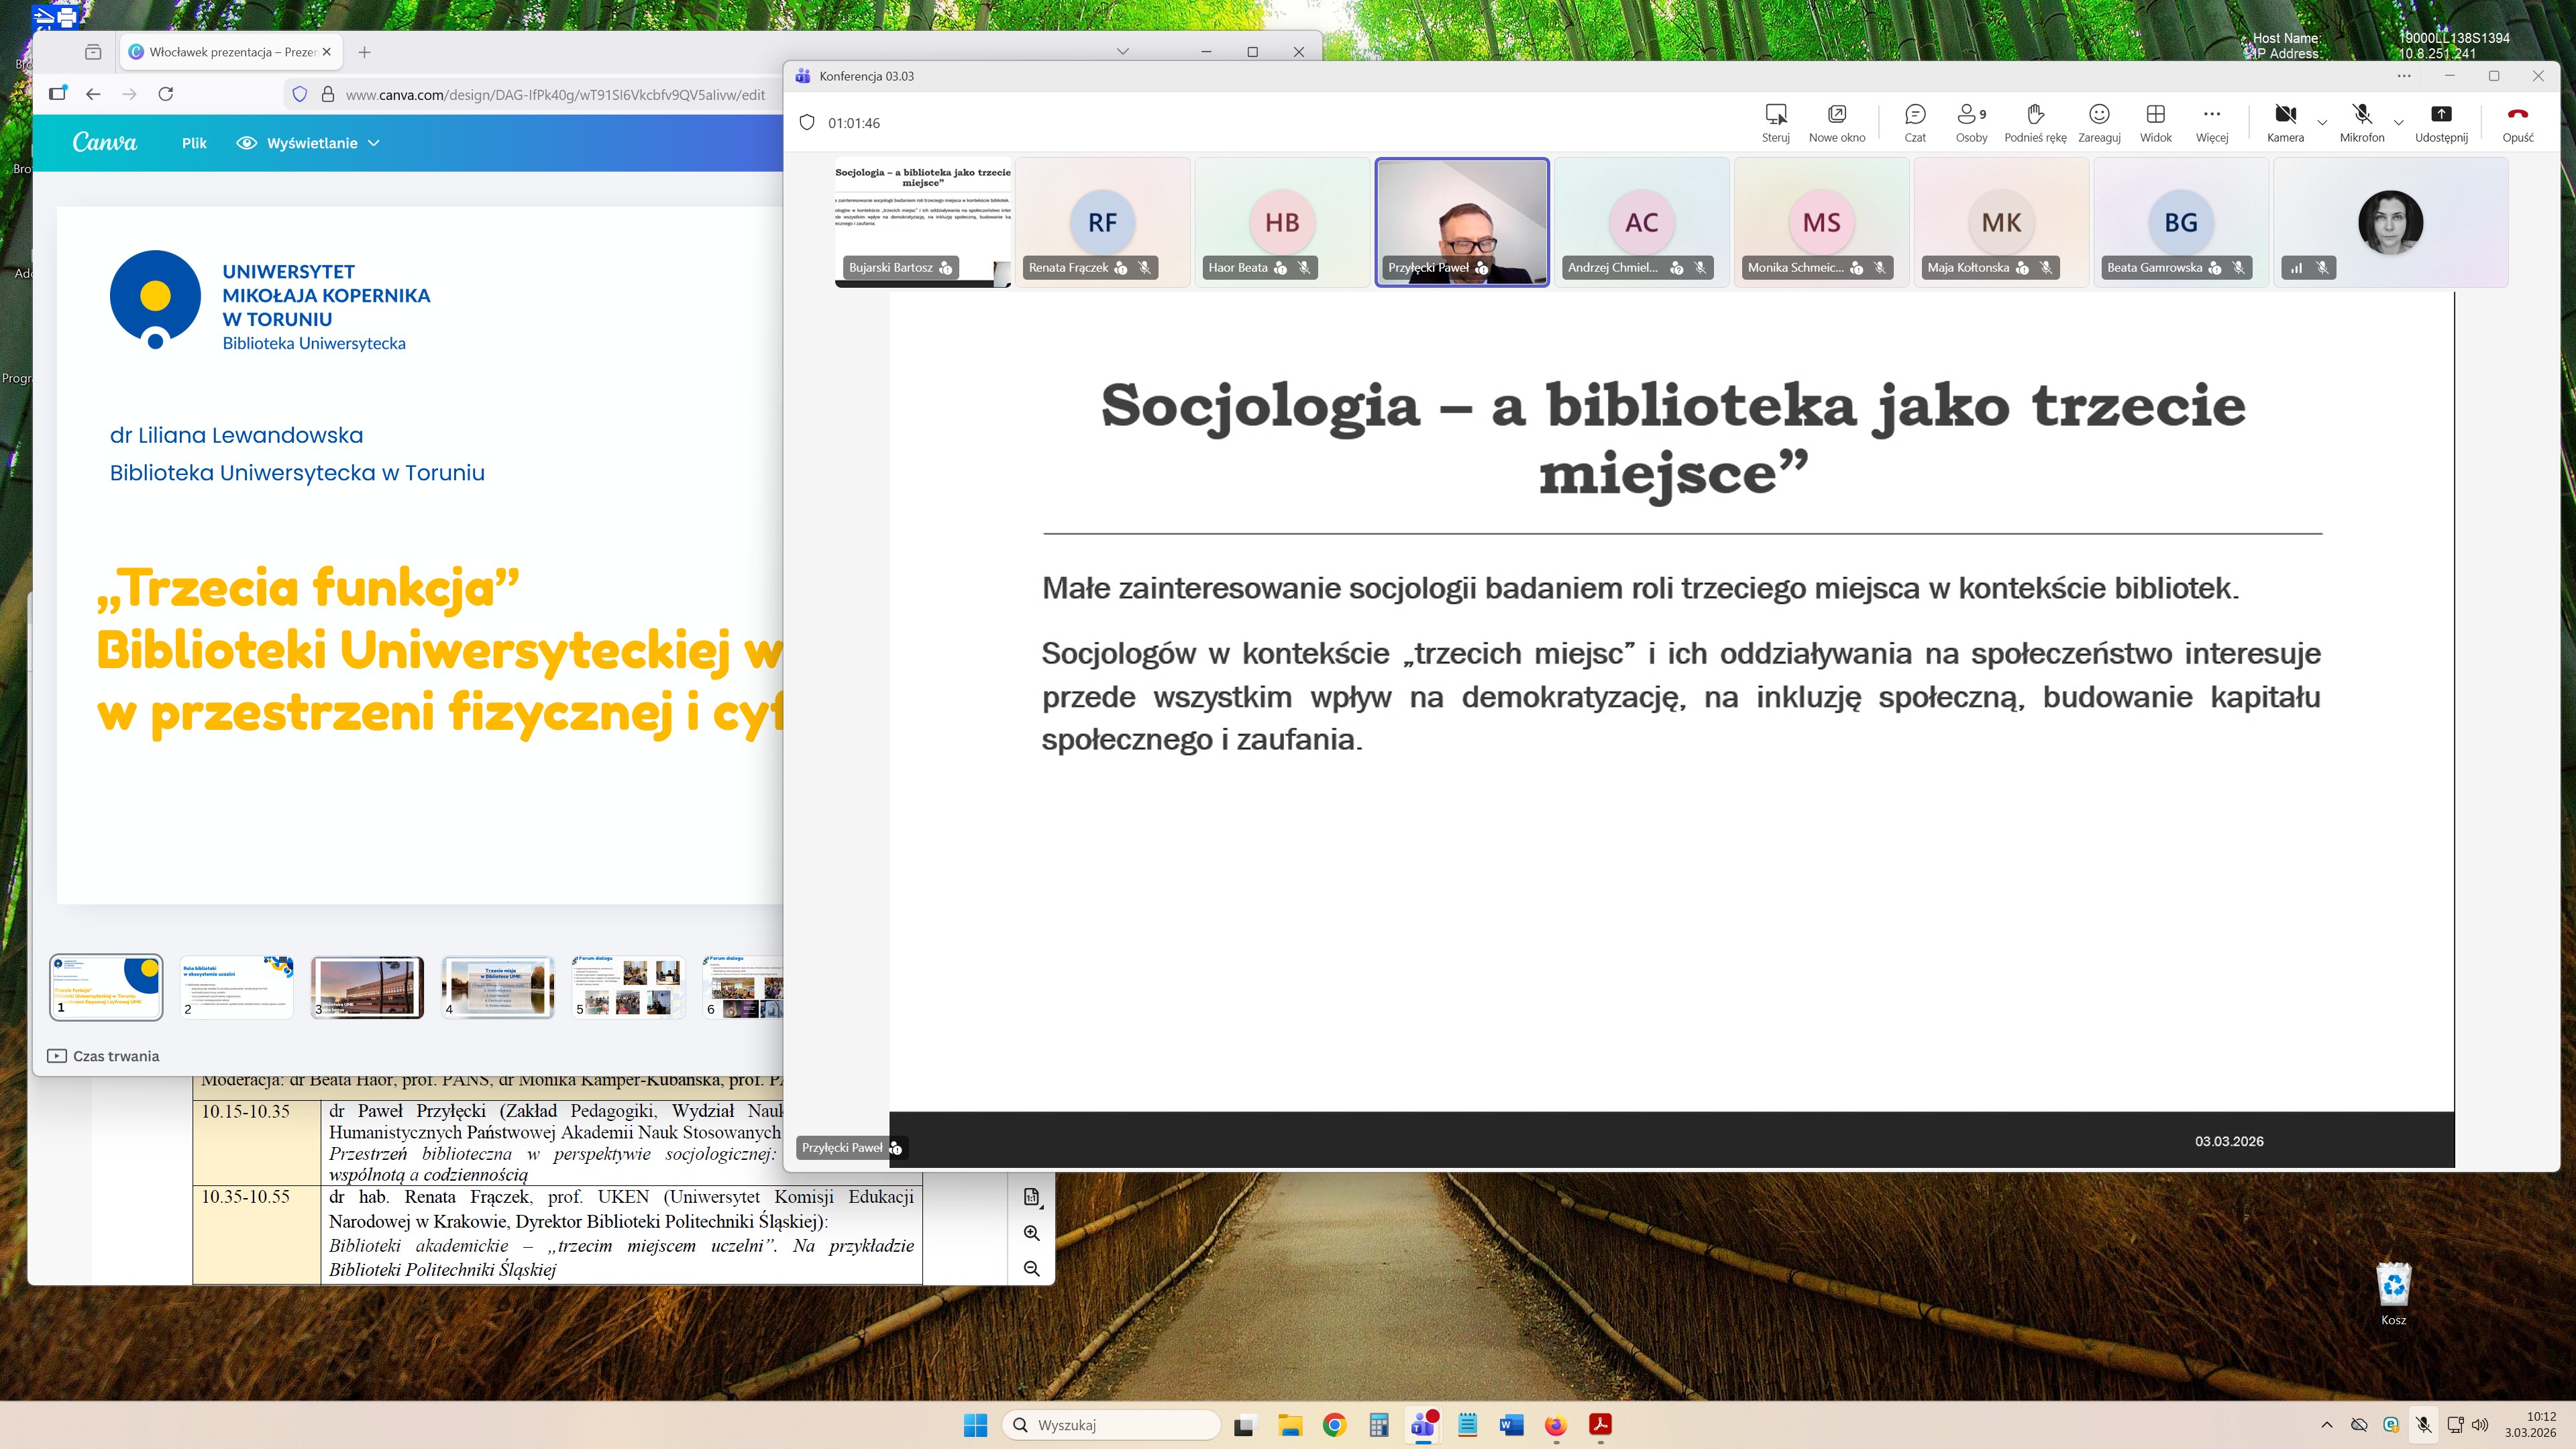This screenshot has height=1449, width=2576.
Task: Click the Wyszukaj taskbar search field
Action: click(x=1111, y=1425)
